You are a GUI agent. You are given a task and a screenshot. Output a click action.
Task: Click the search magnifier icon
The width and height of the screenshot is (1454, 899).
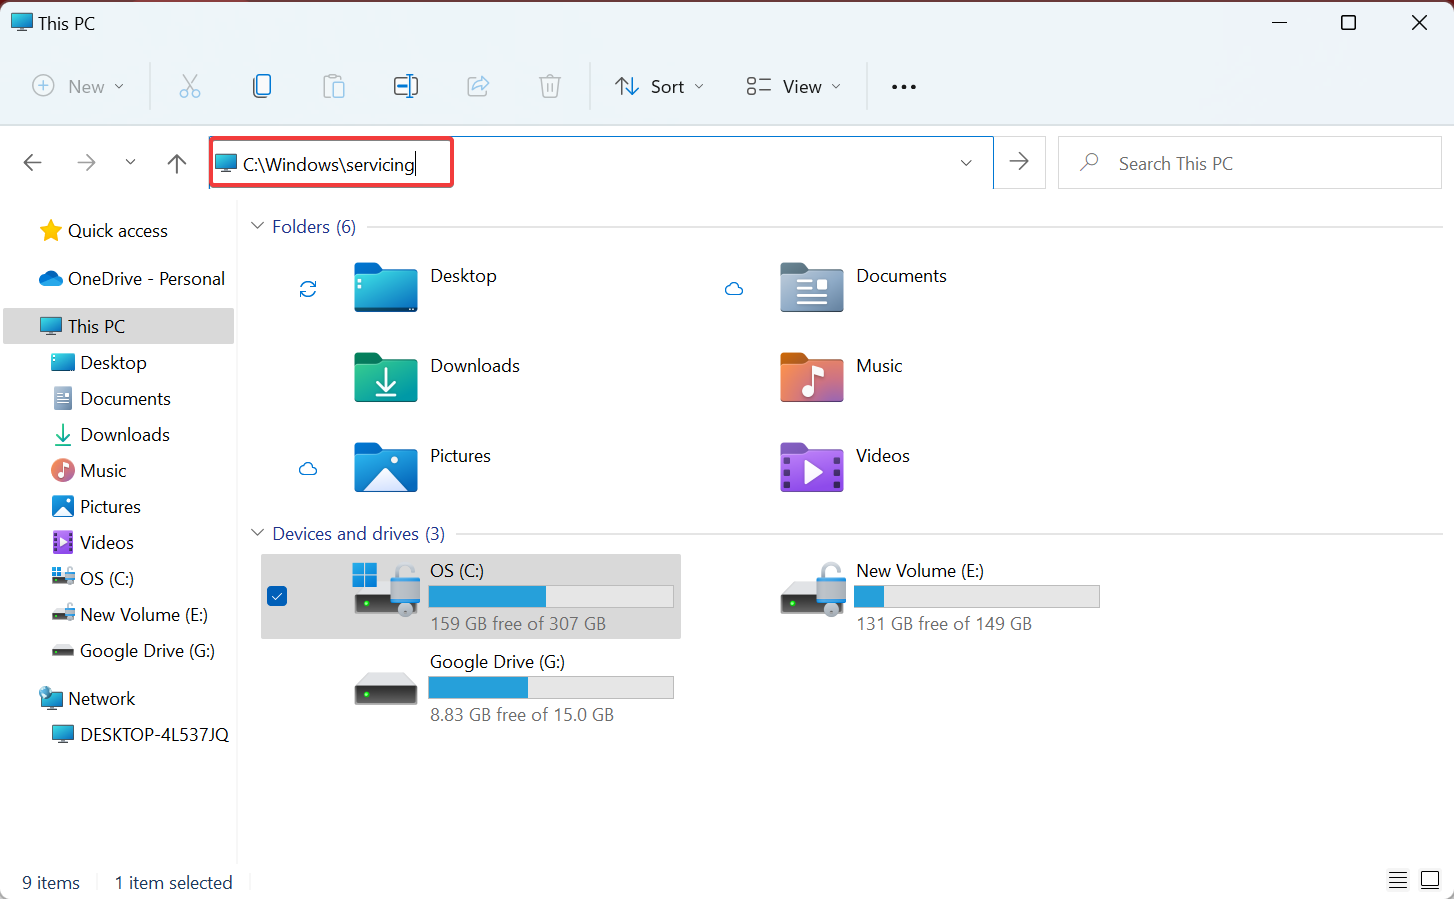(1089, 162)
